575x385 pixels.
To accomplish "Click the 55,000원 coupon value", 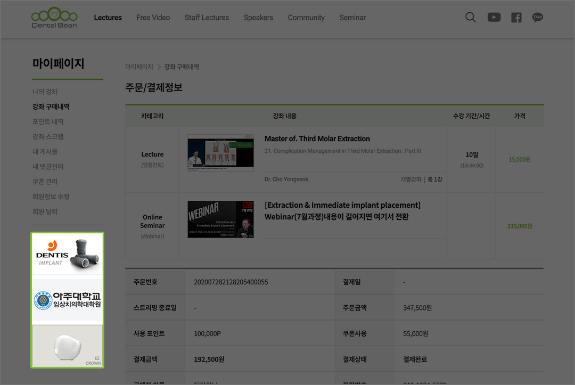I will pyautogui.click(x=415, y=334).
